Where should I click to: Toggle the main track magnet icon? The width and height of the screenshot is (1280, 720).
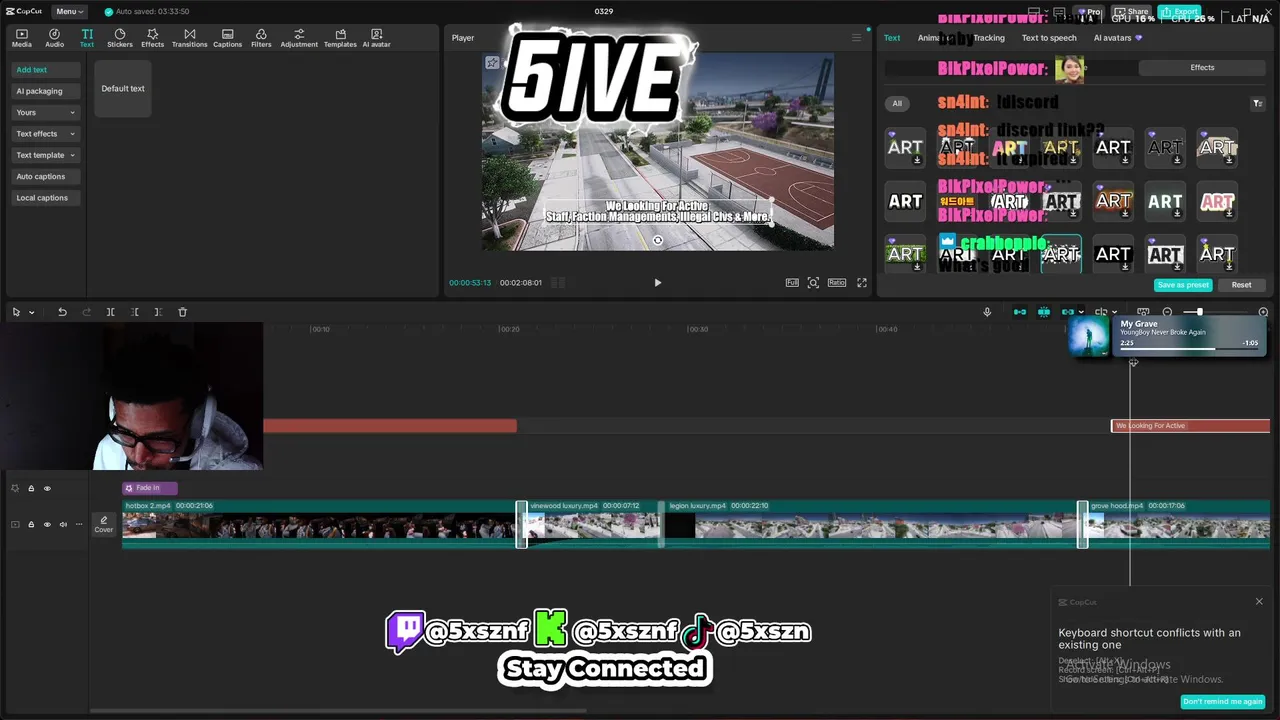click(1019, 312)
